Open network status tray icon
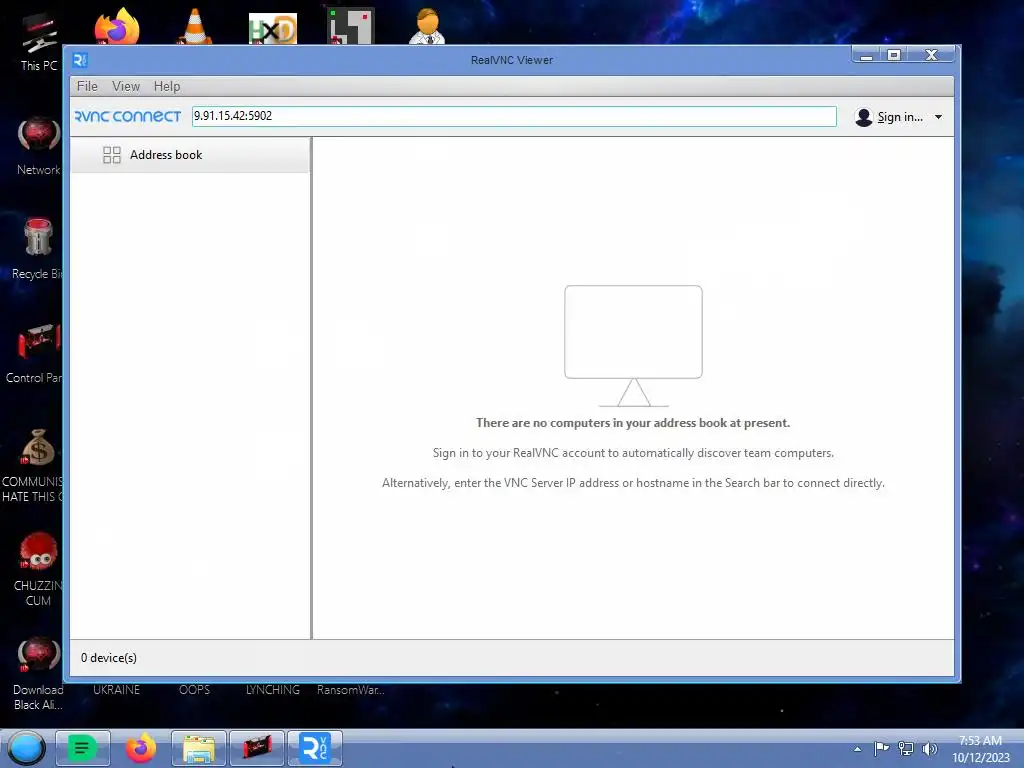Image resolution: width=1024 pixels, height=768 pixels. point(905,748)
